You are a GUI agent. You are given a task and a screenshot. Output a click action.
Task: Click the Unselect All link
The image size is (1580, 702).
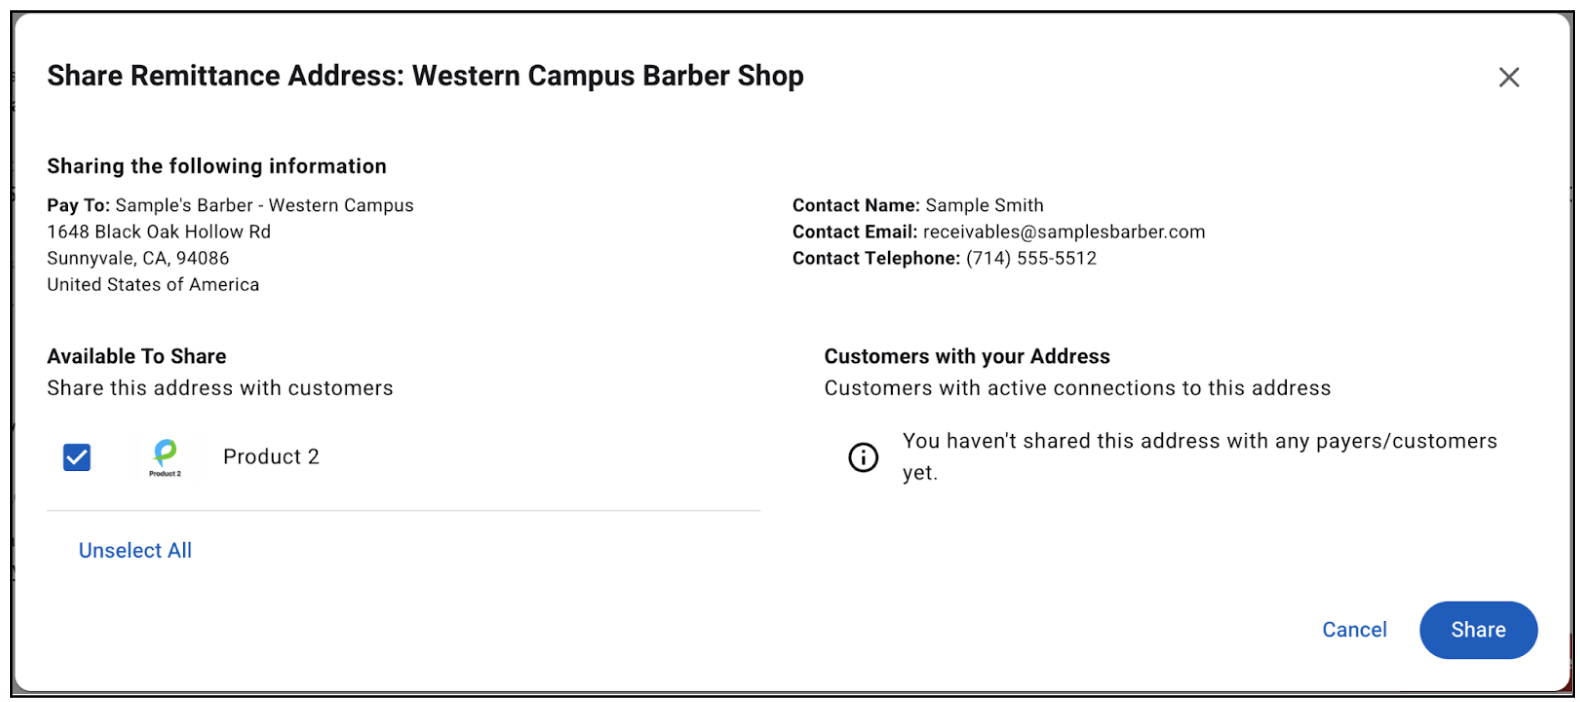135,550
